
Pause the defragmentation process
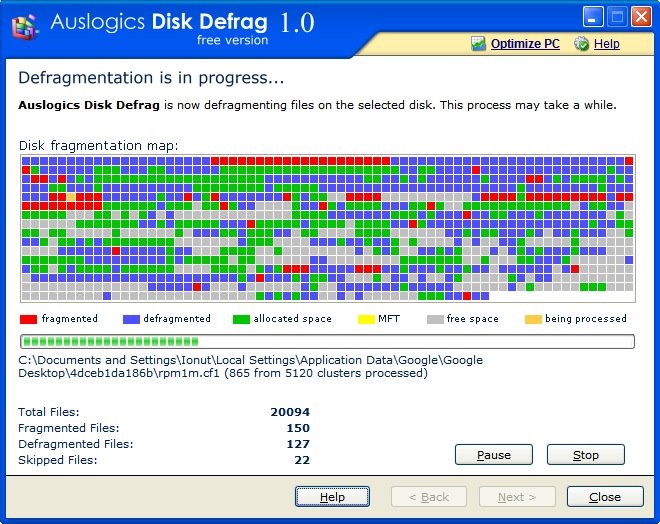(493, 455)
